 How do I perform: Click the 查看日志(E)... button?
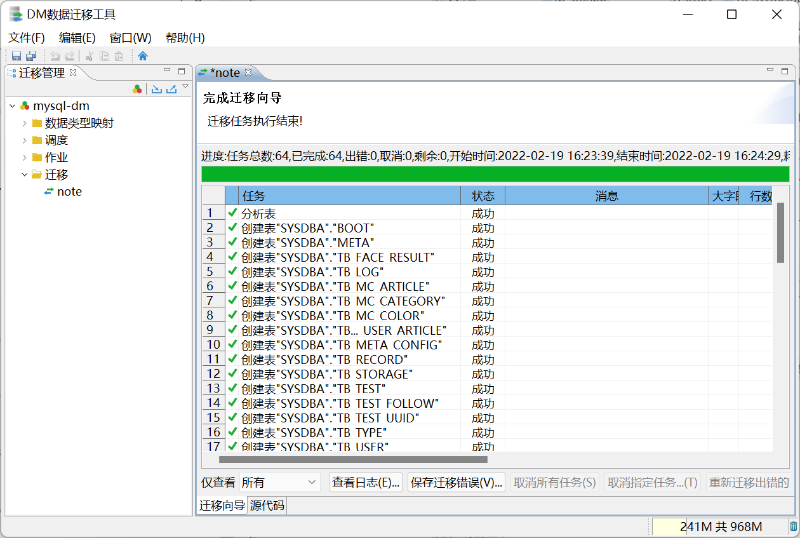(366, 482)
